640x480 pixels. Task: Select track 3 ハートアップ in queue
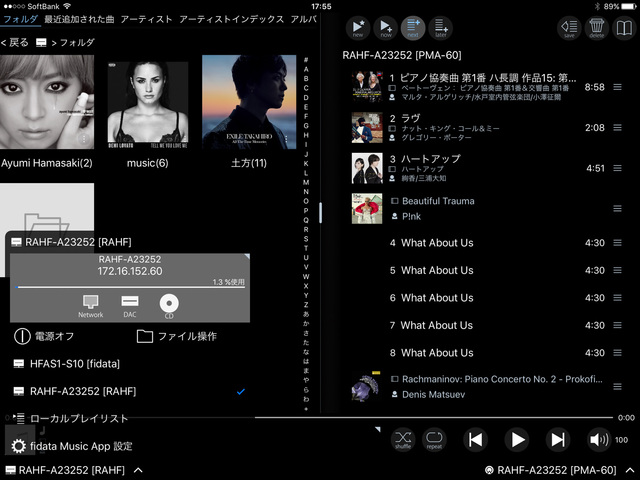click(x=487, y=168)
